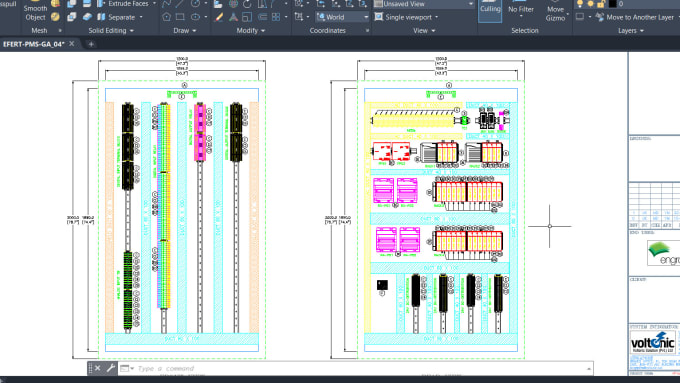Click the Rotate tool icon in Modify
Image resolution: width=680 pixels, height=383 pixels.
pos(247,4)
